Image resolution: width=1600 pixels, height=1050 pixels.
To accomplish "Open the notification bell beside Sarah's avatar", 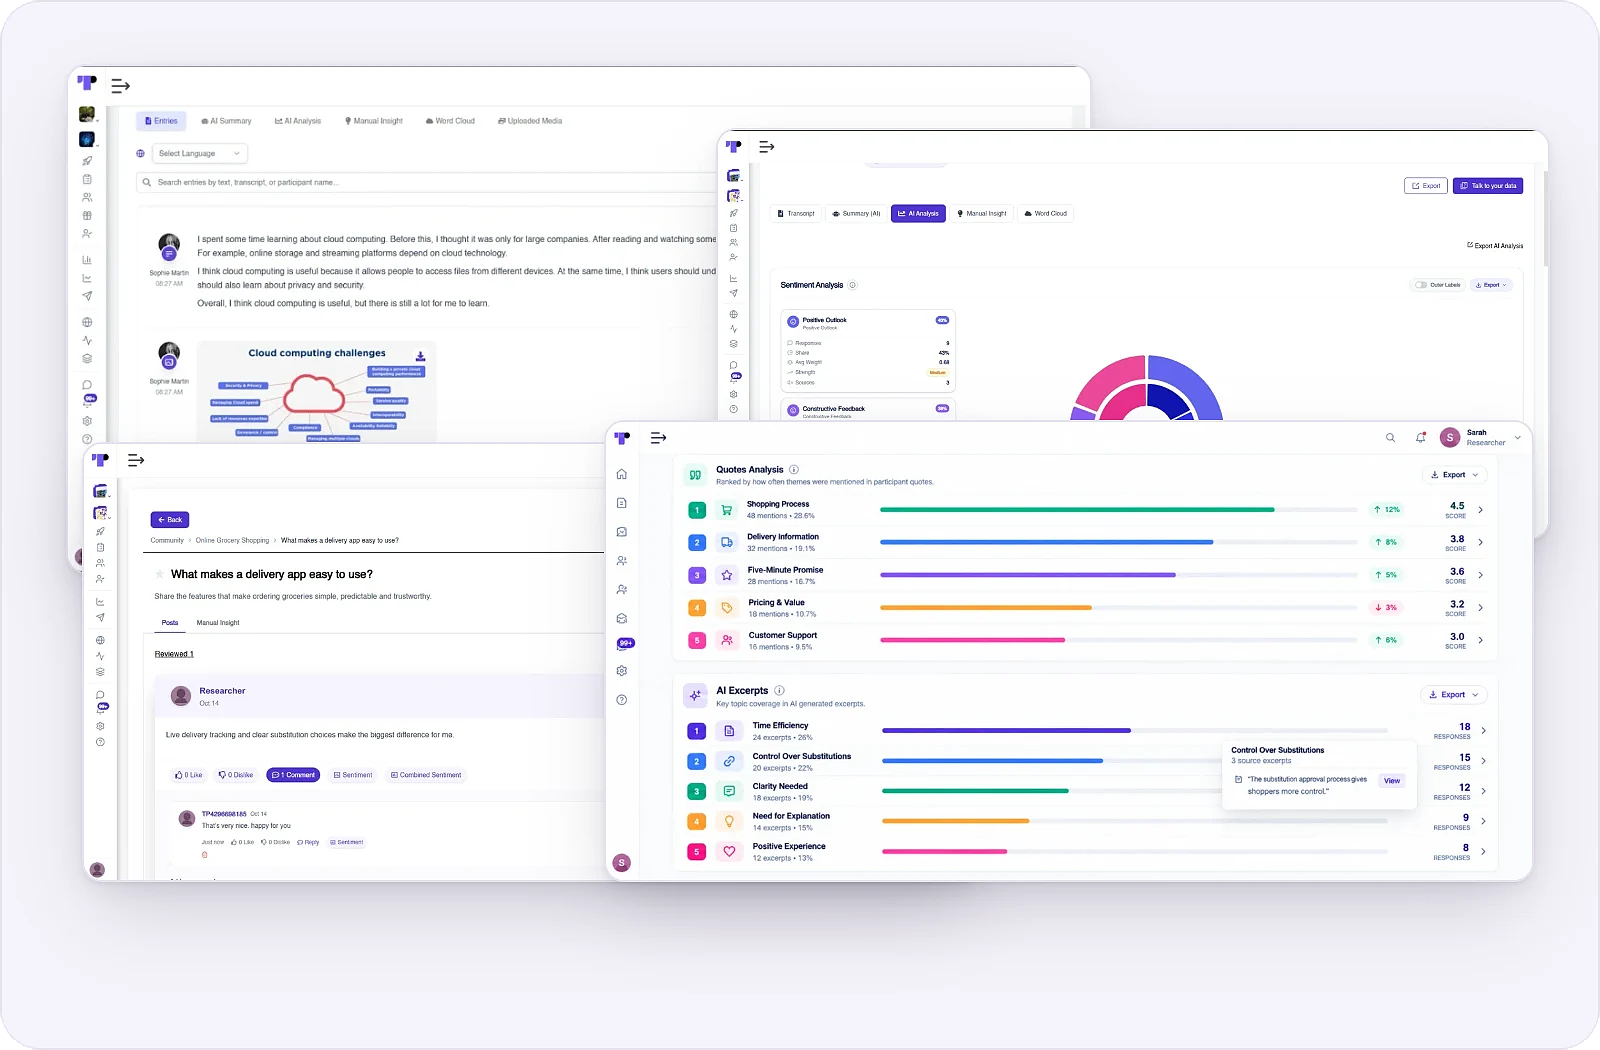I will pyautogui.click(x=1421, y=438).
